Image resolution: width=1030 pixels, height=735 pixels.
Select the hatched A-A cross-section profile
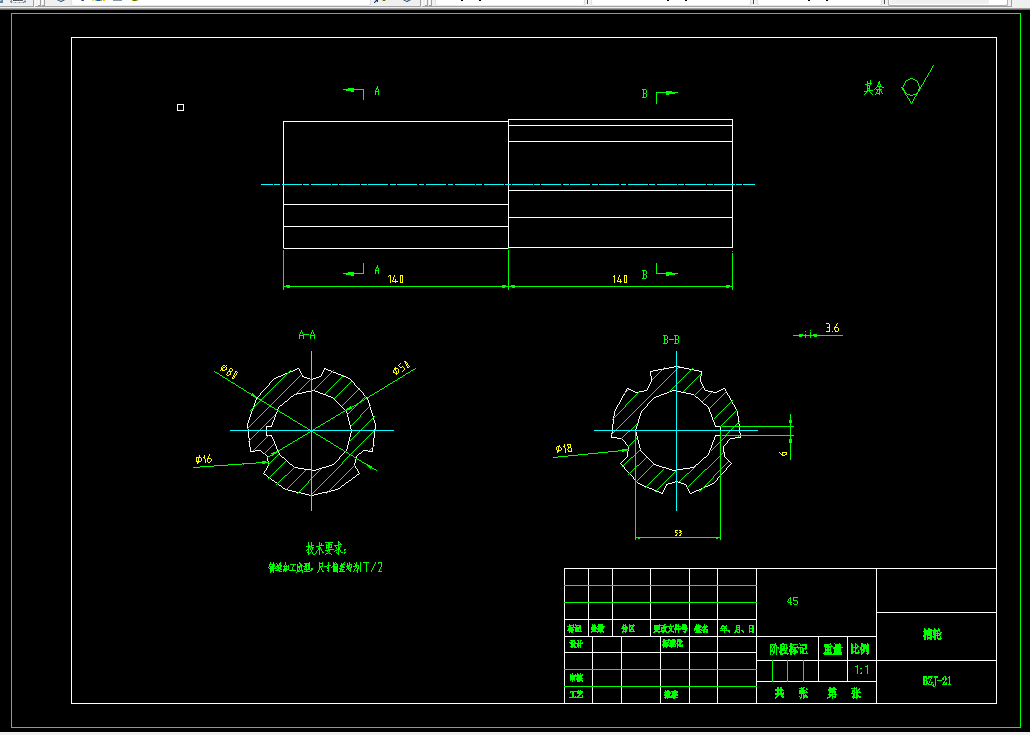click(311, 430)
